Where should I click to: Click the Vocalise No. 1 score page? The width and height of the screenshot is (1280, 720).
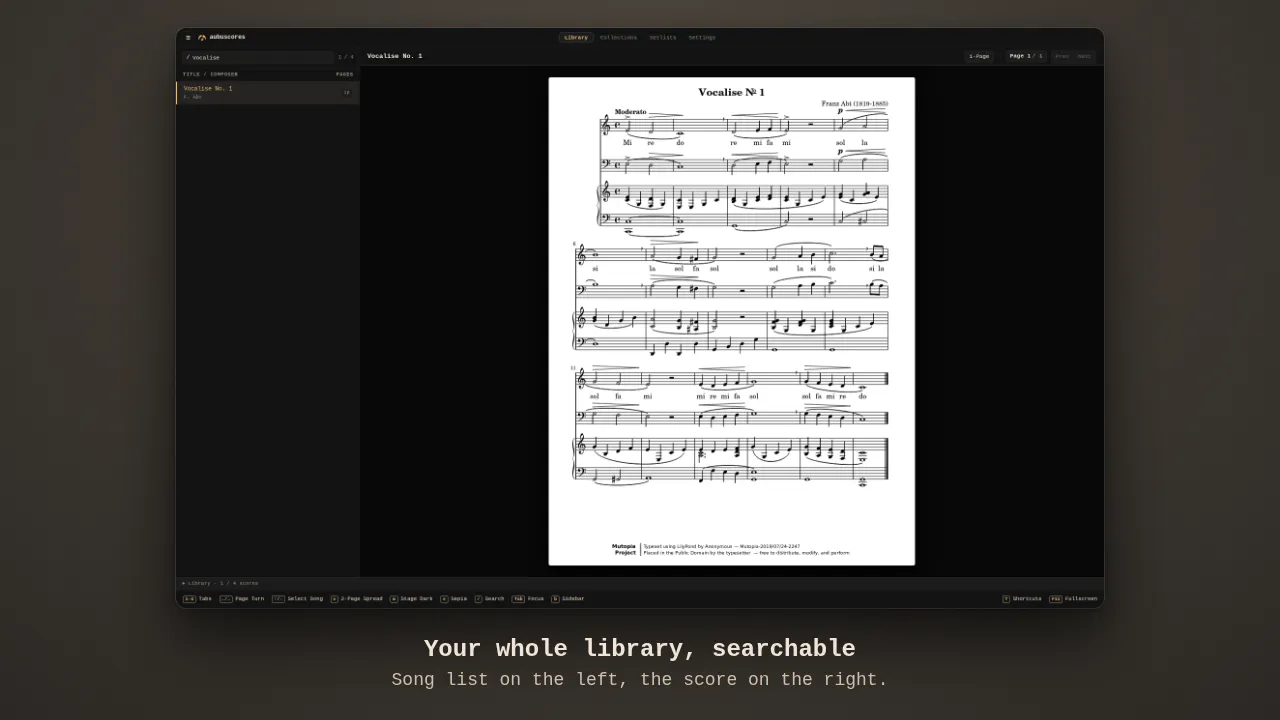coord(732,321)
